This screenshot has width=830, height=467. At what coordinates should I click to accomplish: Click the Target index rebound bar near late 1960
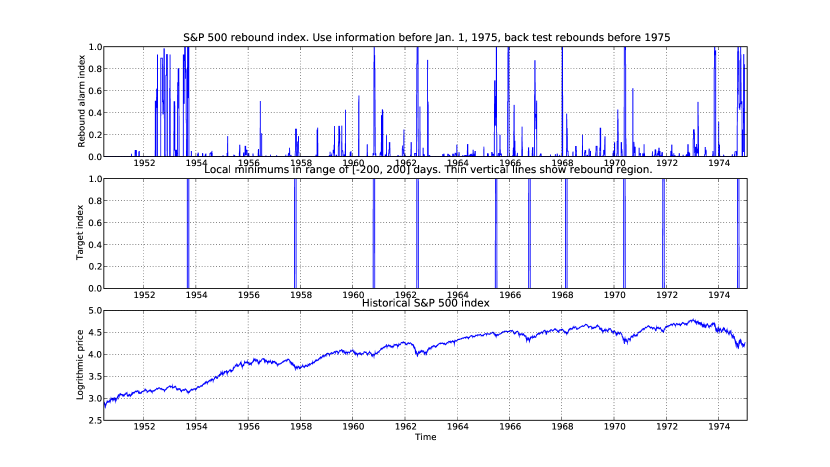(374, 234)
